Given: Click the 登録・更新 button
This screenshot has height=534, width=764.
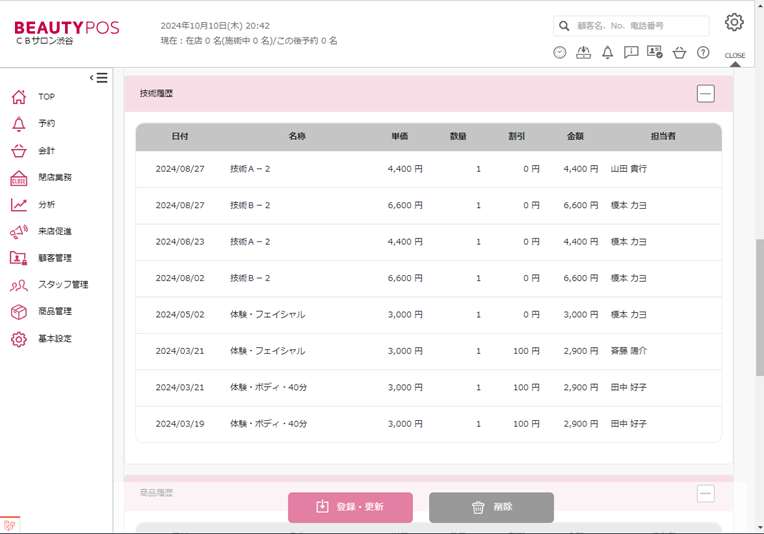Looking at the screenshot, I should [x=350, y=507].
